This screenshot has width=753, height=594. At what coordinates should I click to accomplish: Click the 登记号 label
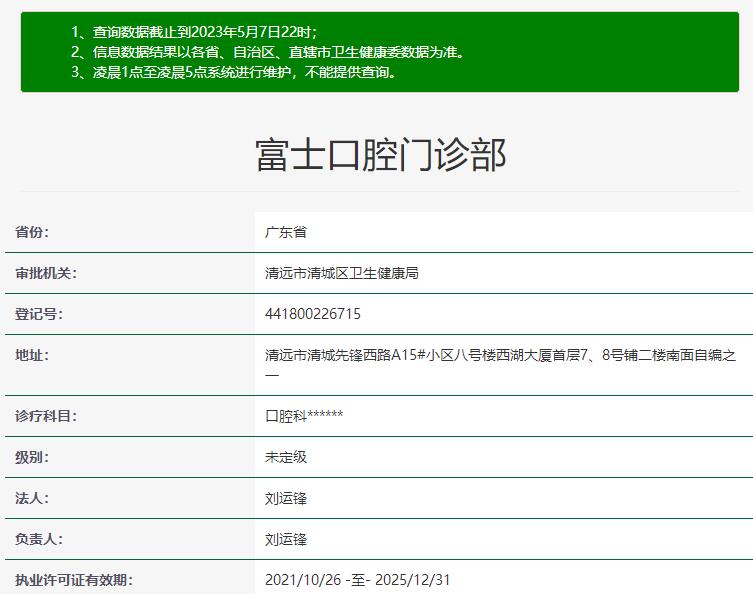click(39, 314)
